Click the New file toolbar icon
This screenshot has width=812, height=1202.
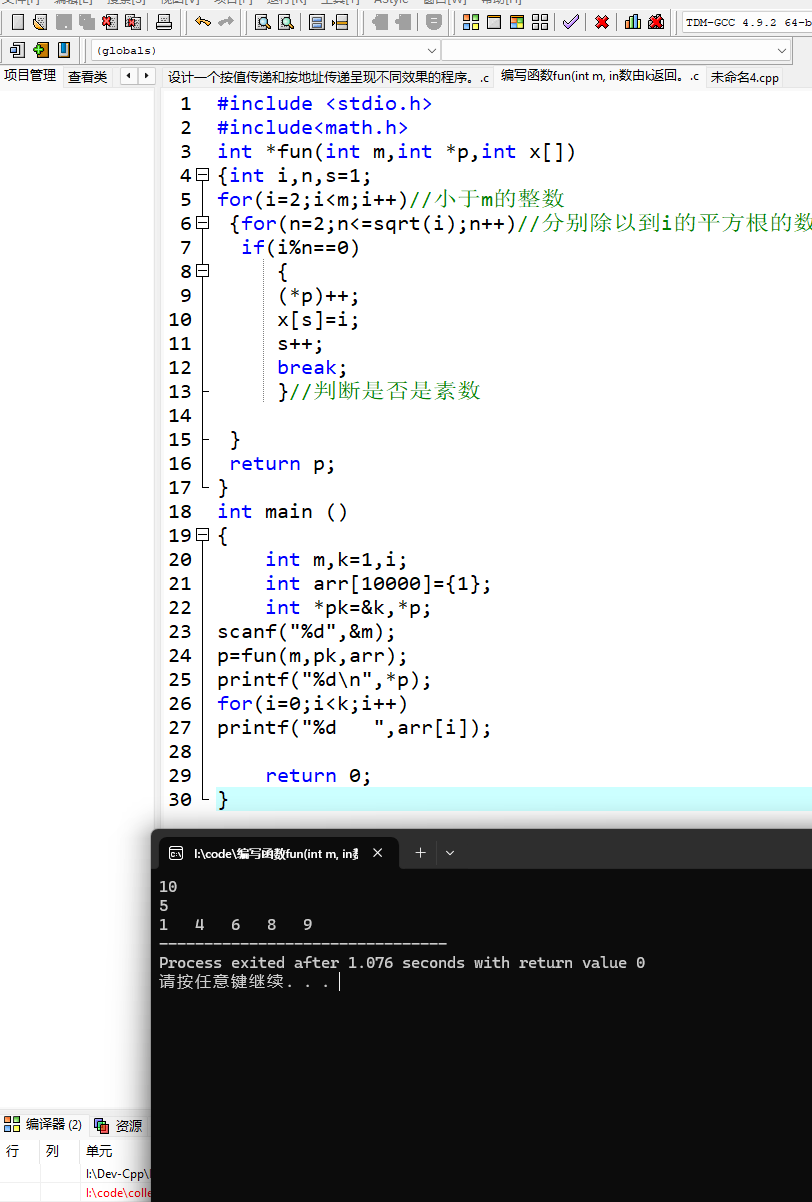click(17, 22)
